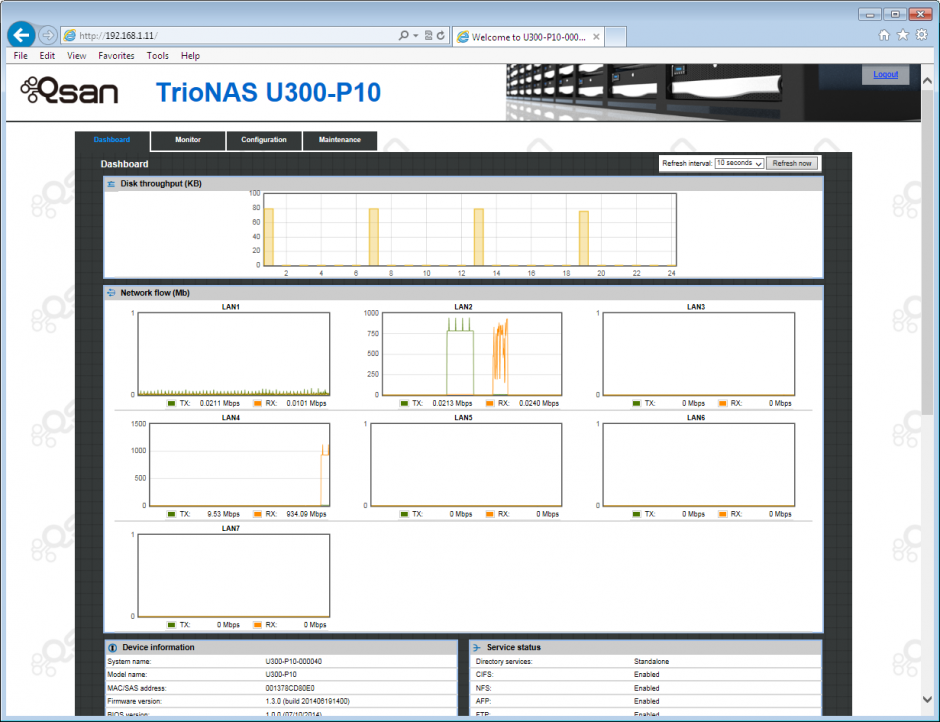Close the Welcome to U300-P10 tab
This screenshot has width=940, height=722.
click(596, 37)
